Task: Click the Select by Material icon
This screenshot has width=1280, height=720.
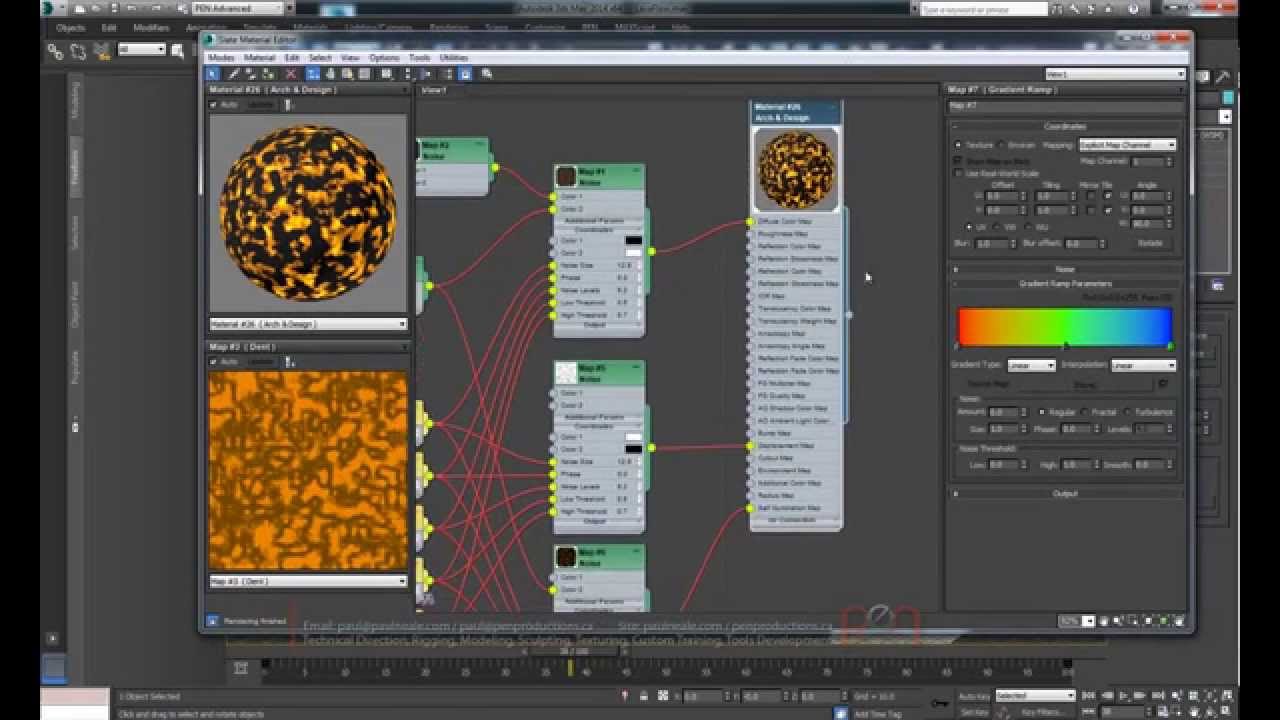Action: [x=486, y=73]
